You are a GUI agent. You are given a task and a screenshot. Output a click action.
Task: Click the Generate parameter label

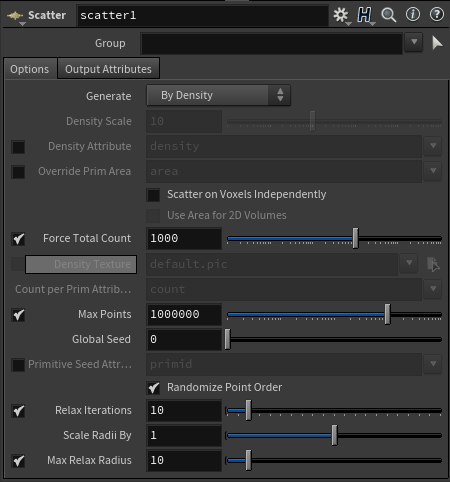tap(109, 96)
